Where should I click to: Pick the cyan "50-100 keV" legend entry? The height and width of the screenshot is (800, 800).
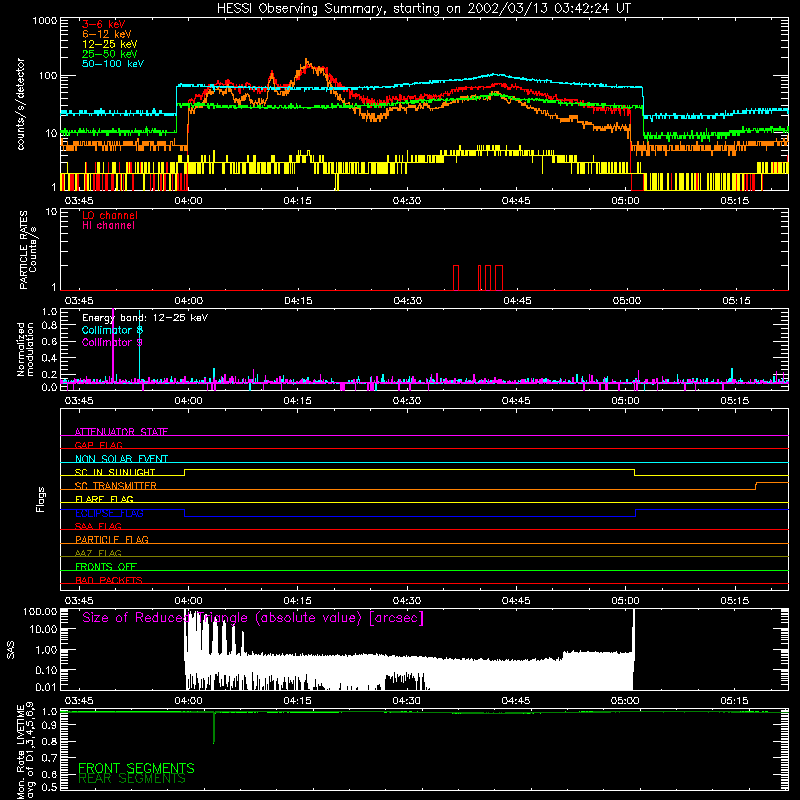coord(113,64)
